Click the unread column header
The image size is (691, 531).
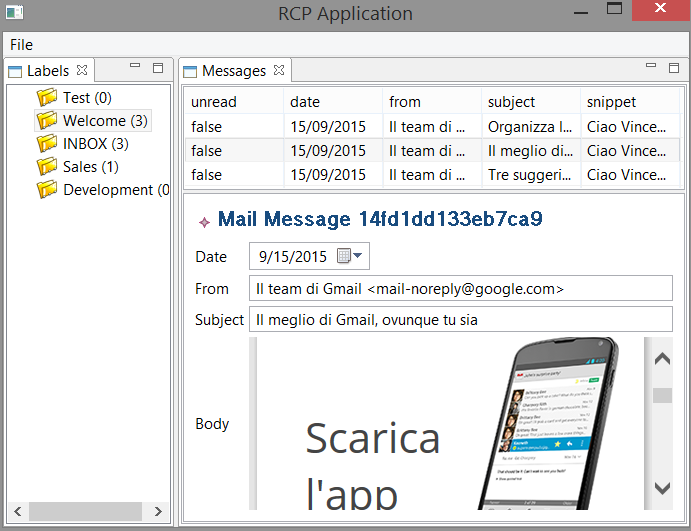(x=234, y=102)
